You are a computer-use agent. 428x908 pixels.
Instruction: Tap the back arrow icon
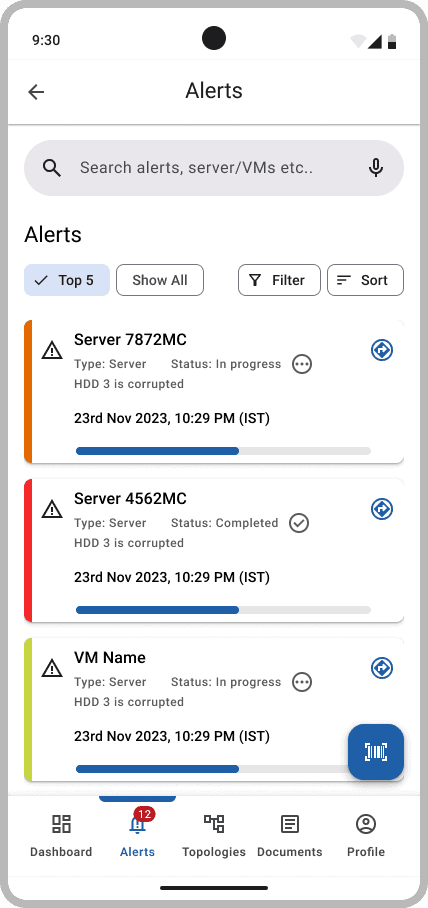[x=36, y=91]
